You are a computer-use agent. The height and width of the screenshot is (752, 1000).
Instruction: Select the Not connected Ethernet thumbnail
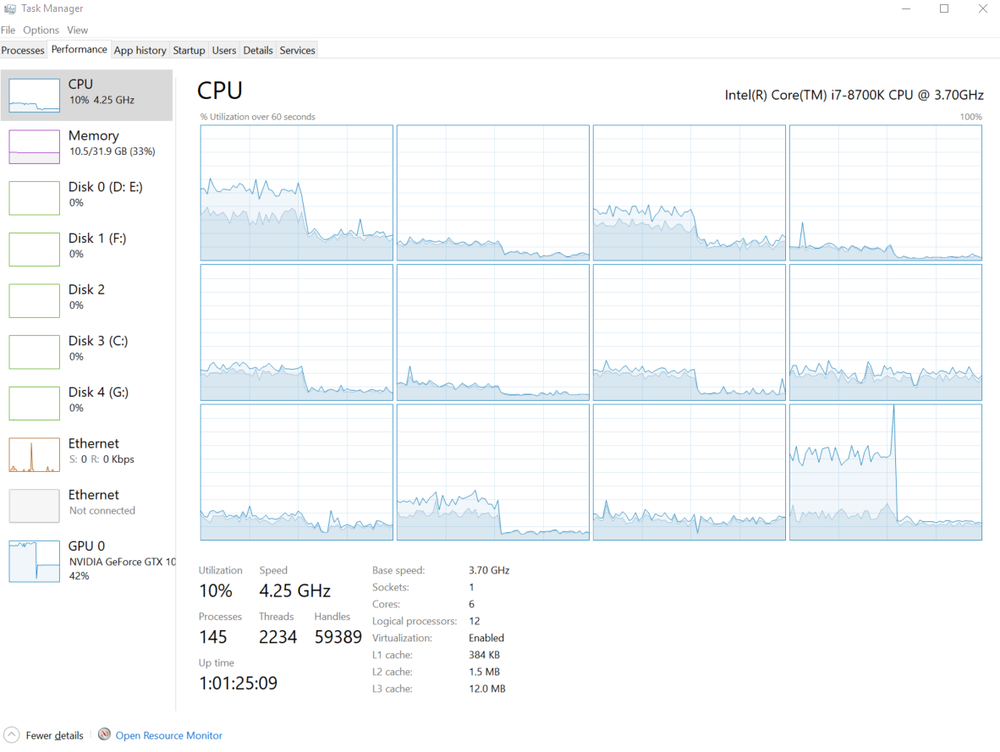(x=34, y=506)
